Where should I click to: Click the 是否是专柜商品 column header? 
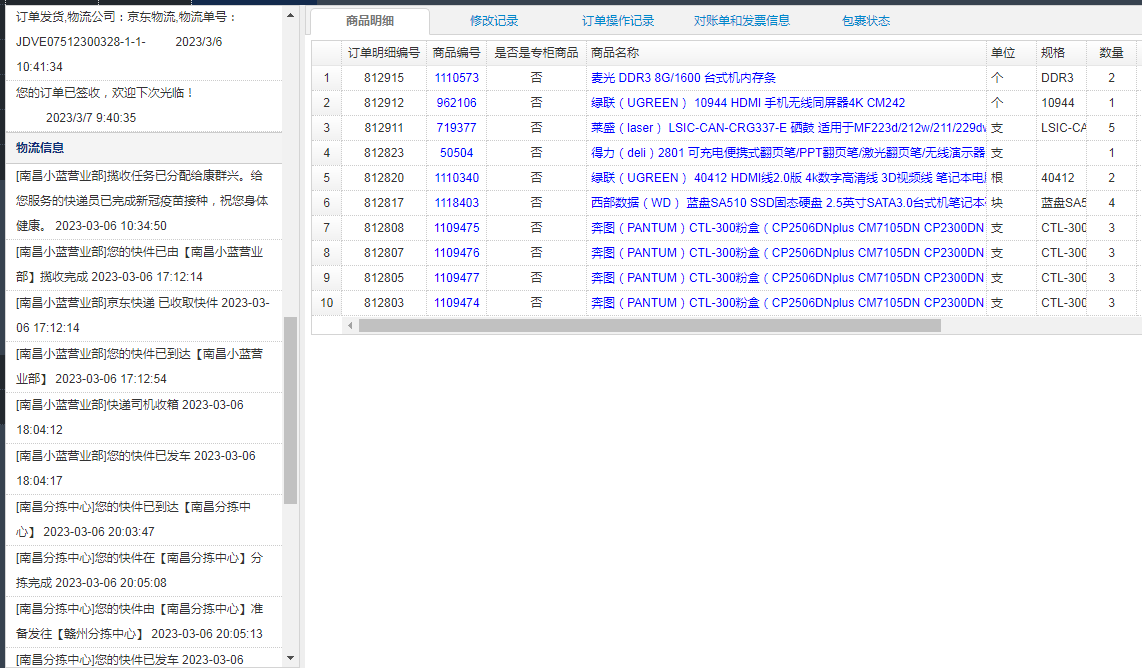coord(536,52)
